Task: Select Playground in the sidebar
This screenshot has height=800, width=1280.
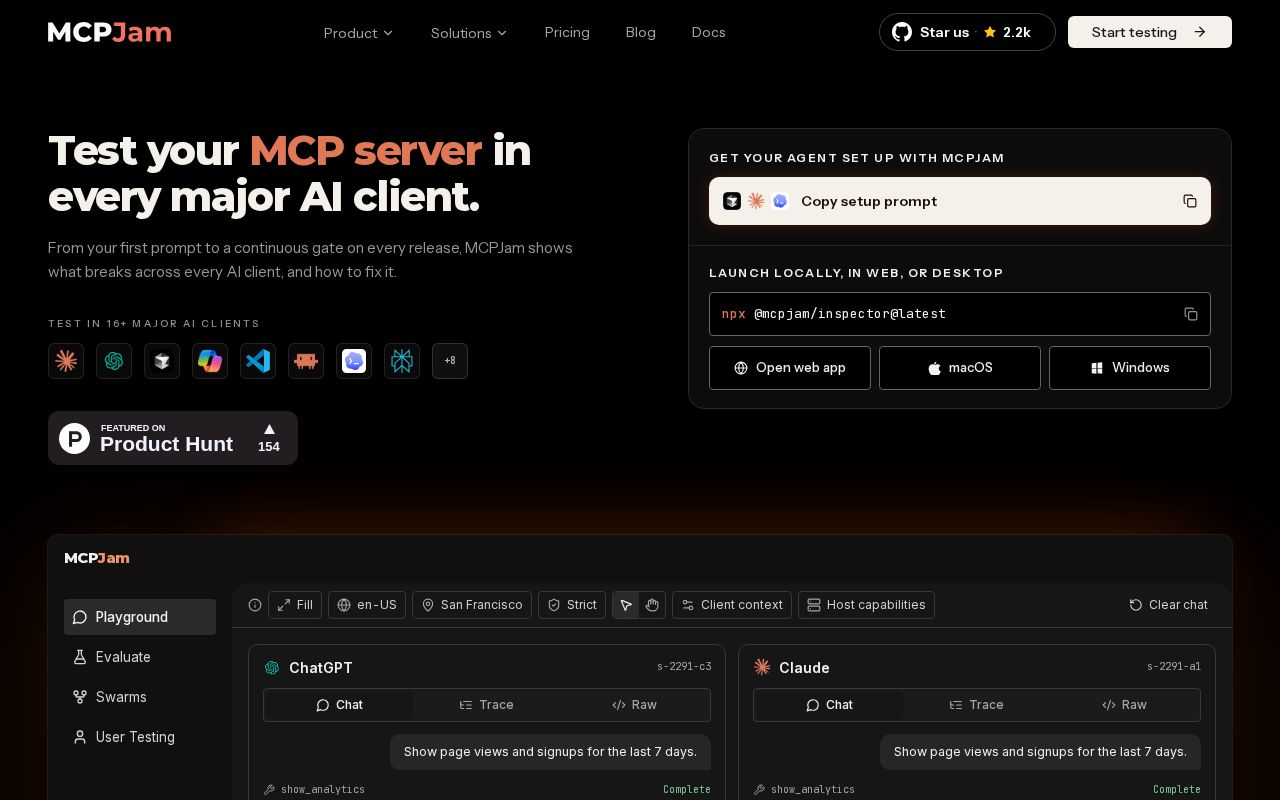Action: pos(140,617)
